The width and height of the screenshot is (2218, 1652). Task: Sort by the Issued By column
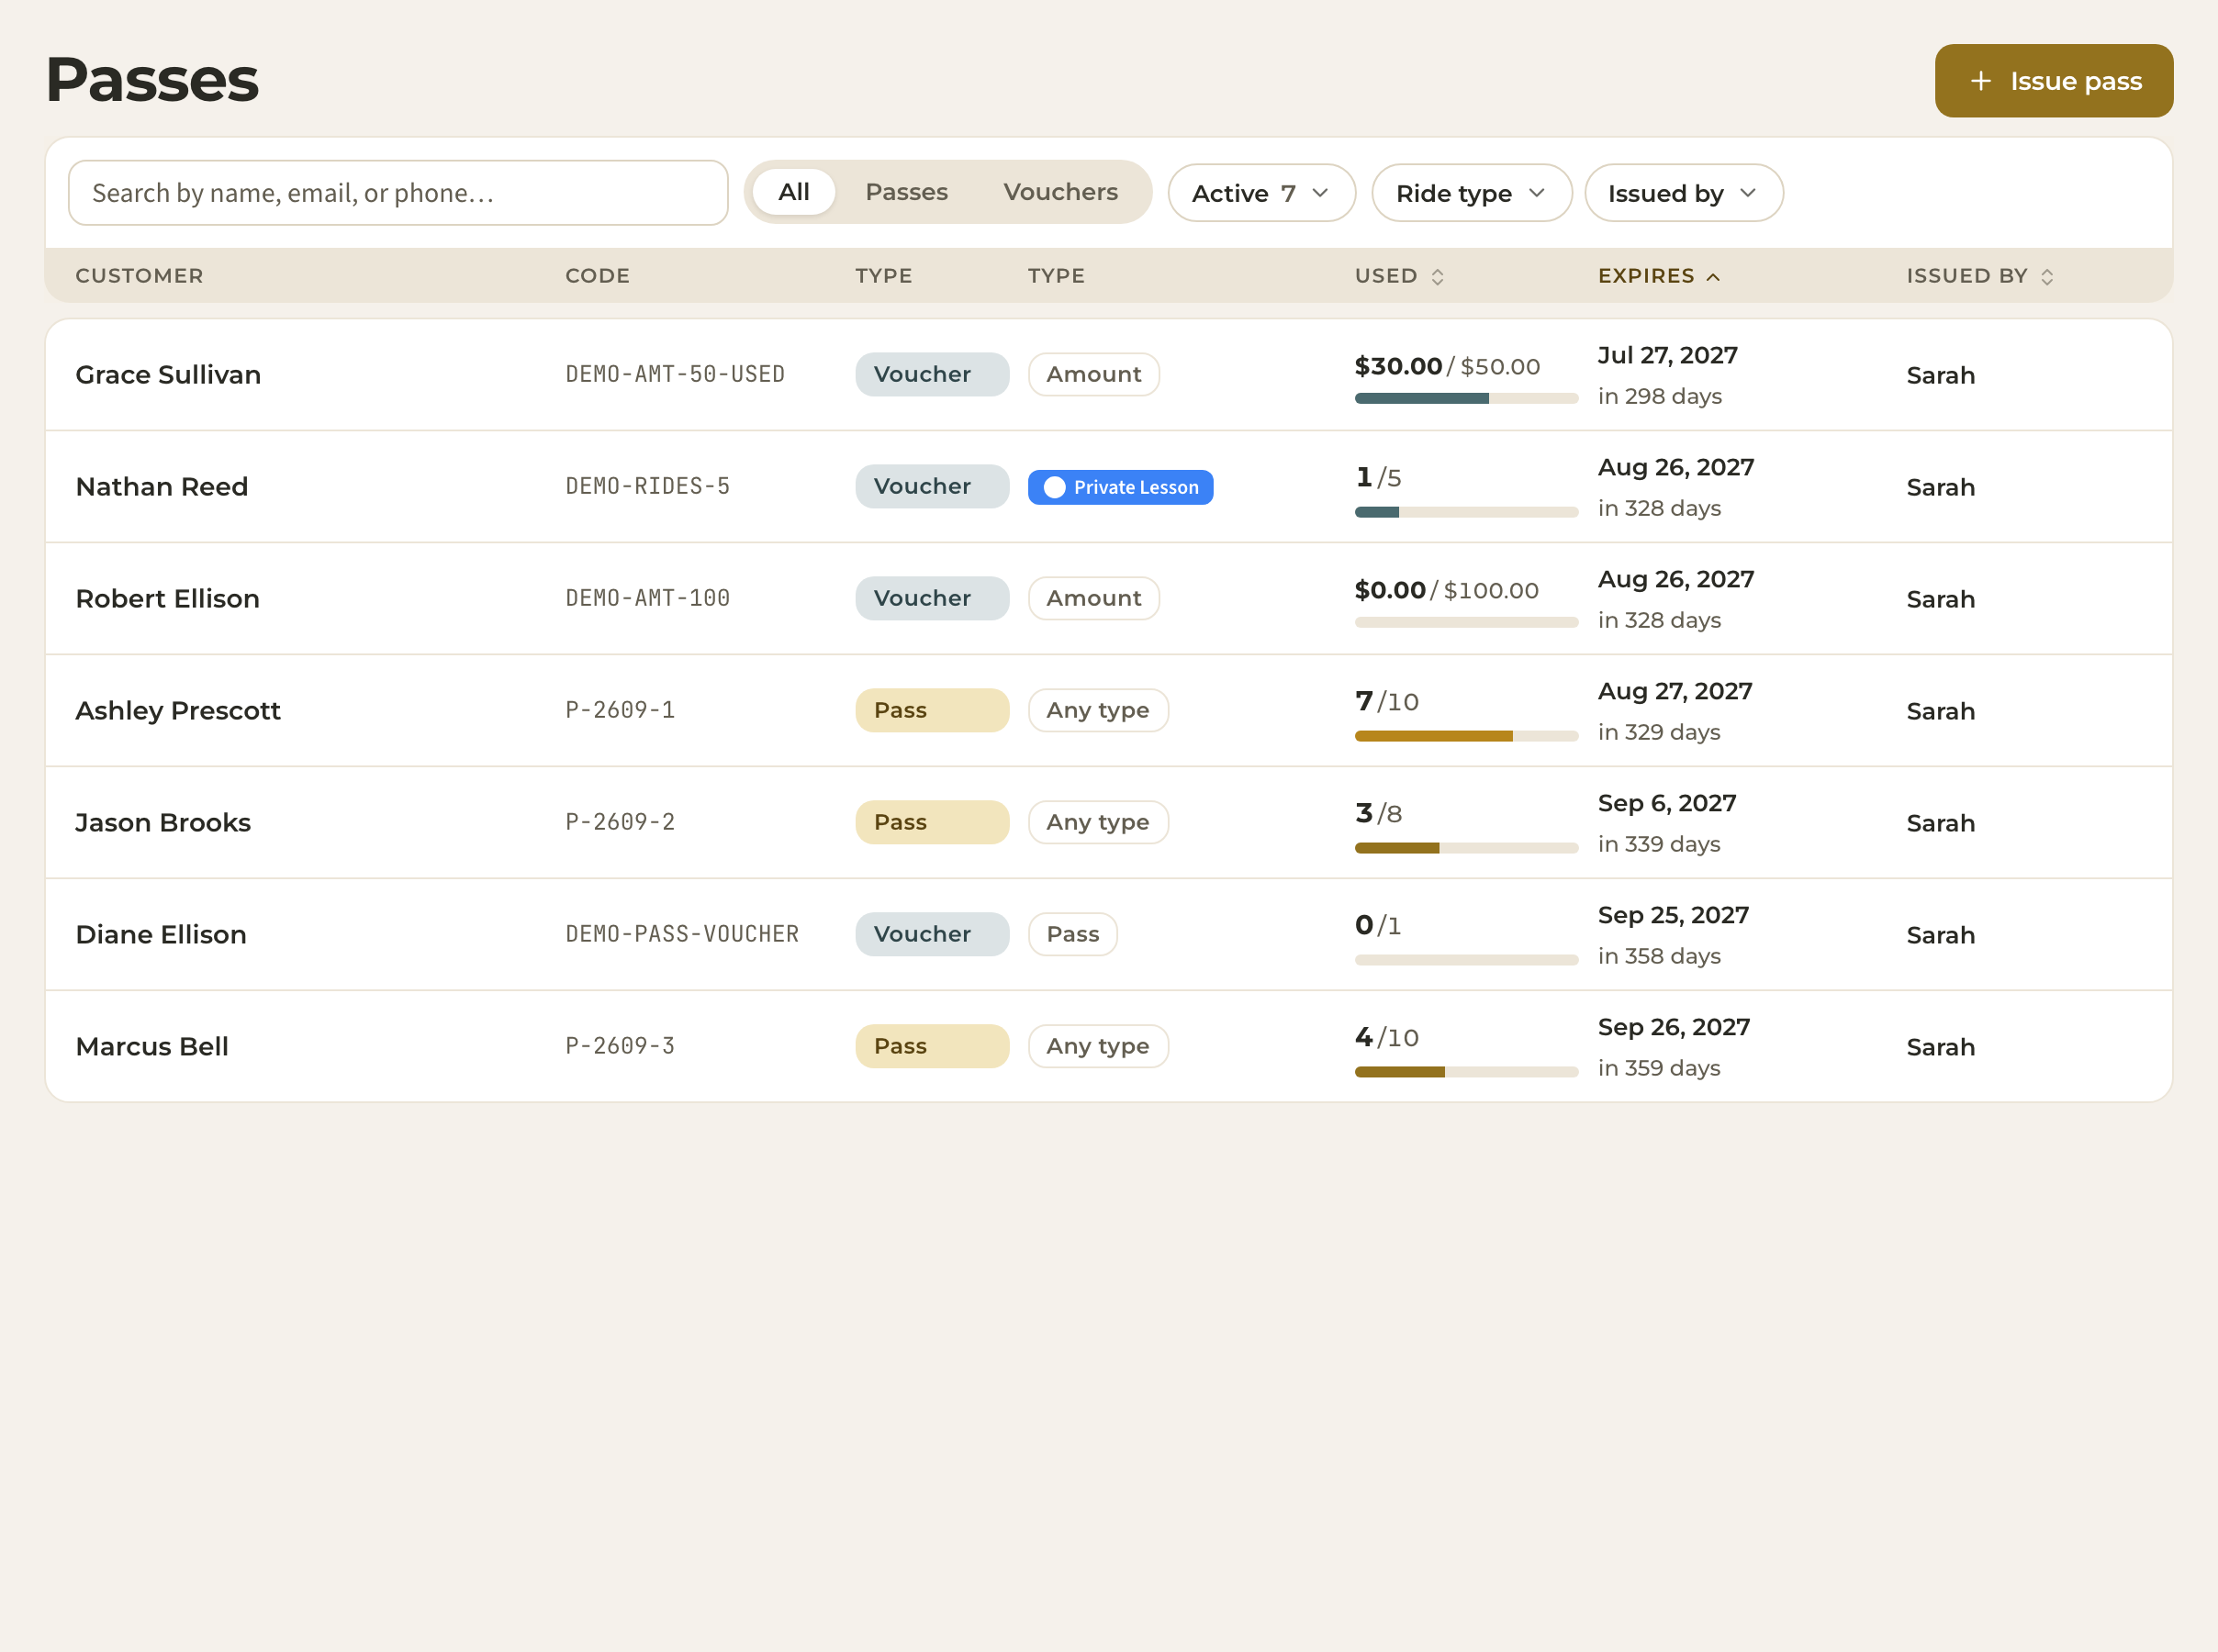[1979, 276]
